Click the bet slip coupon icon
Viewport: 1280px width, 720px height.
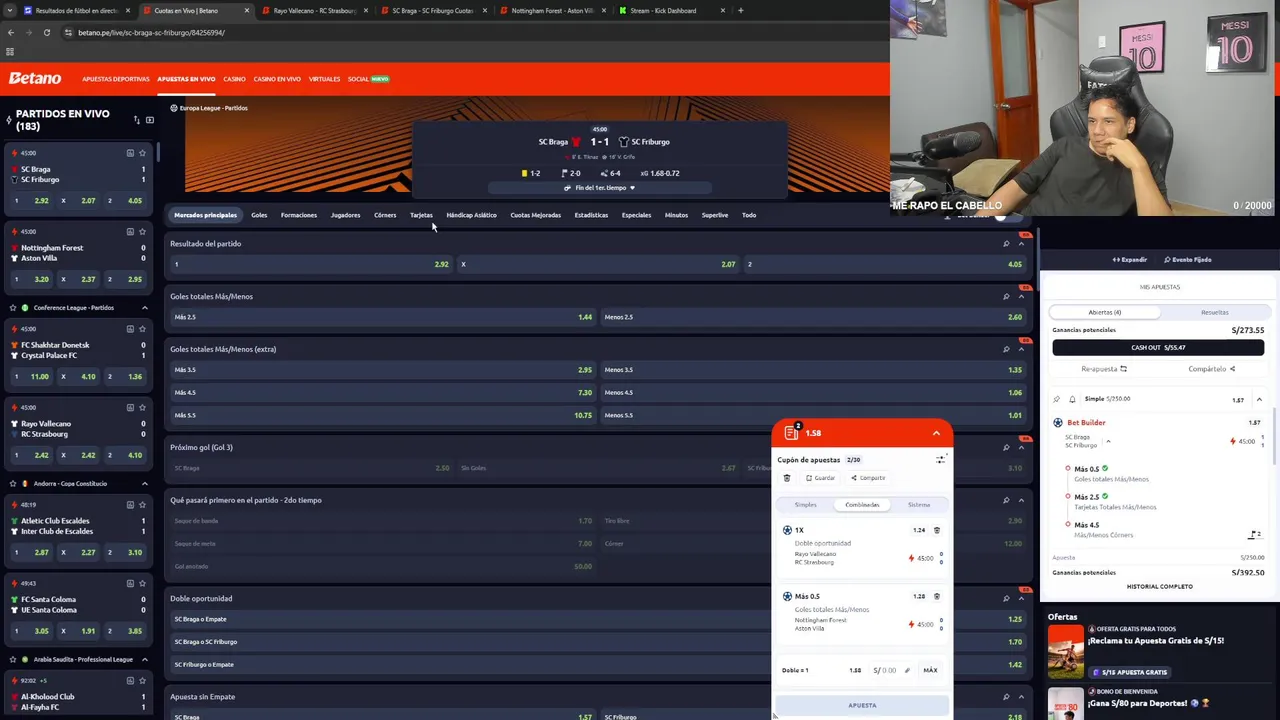pos(791,432)
